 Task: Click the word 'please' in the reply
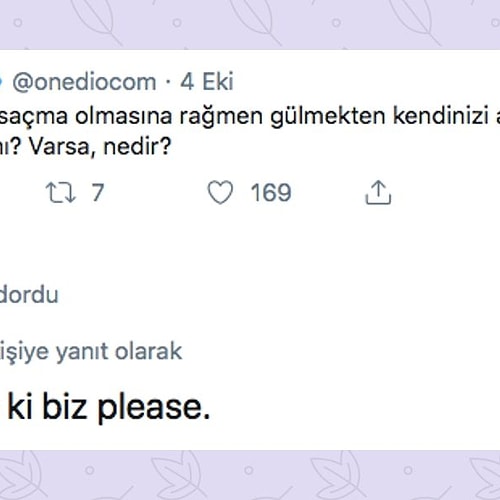coord(150,409)
